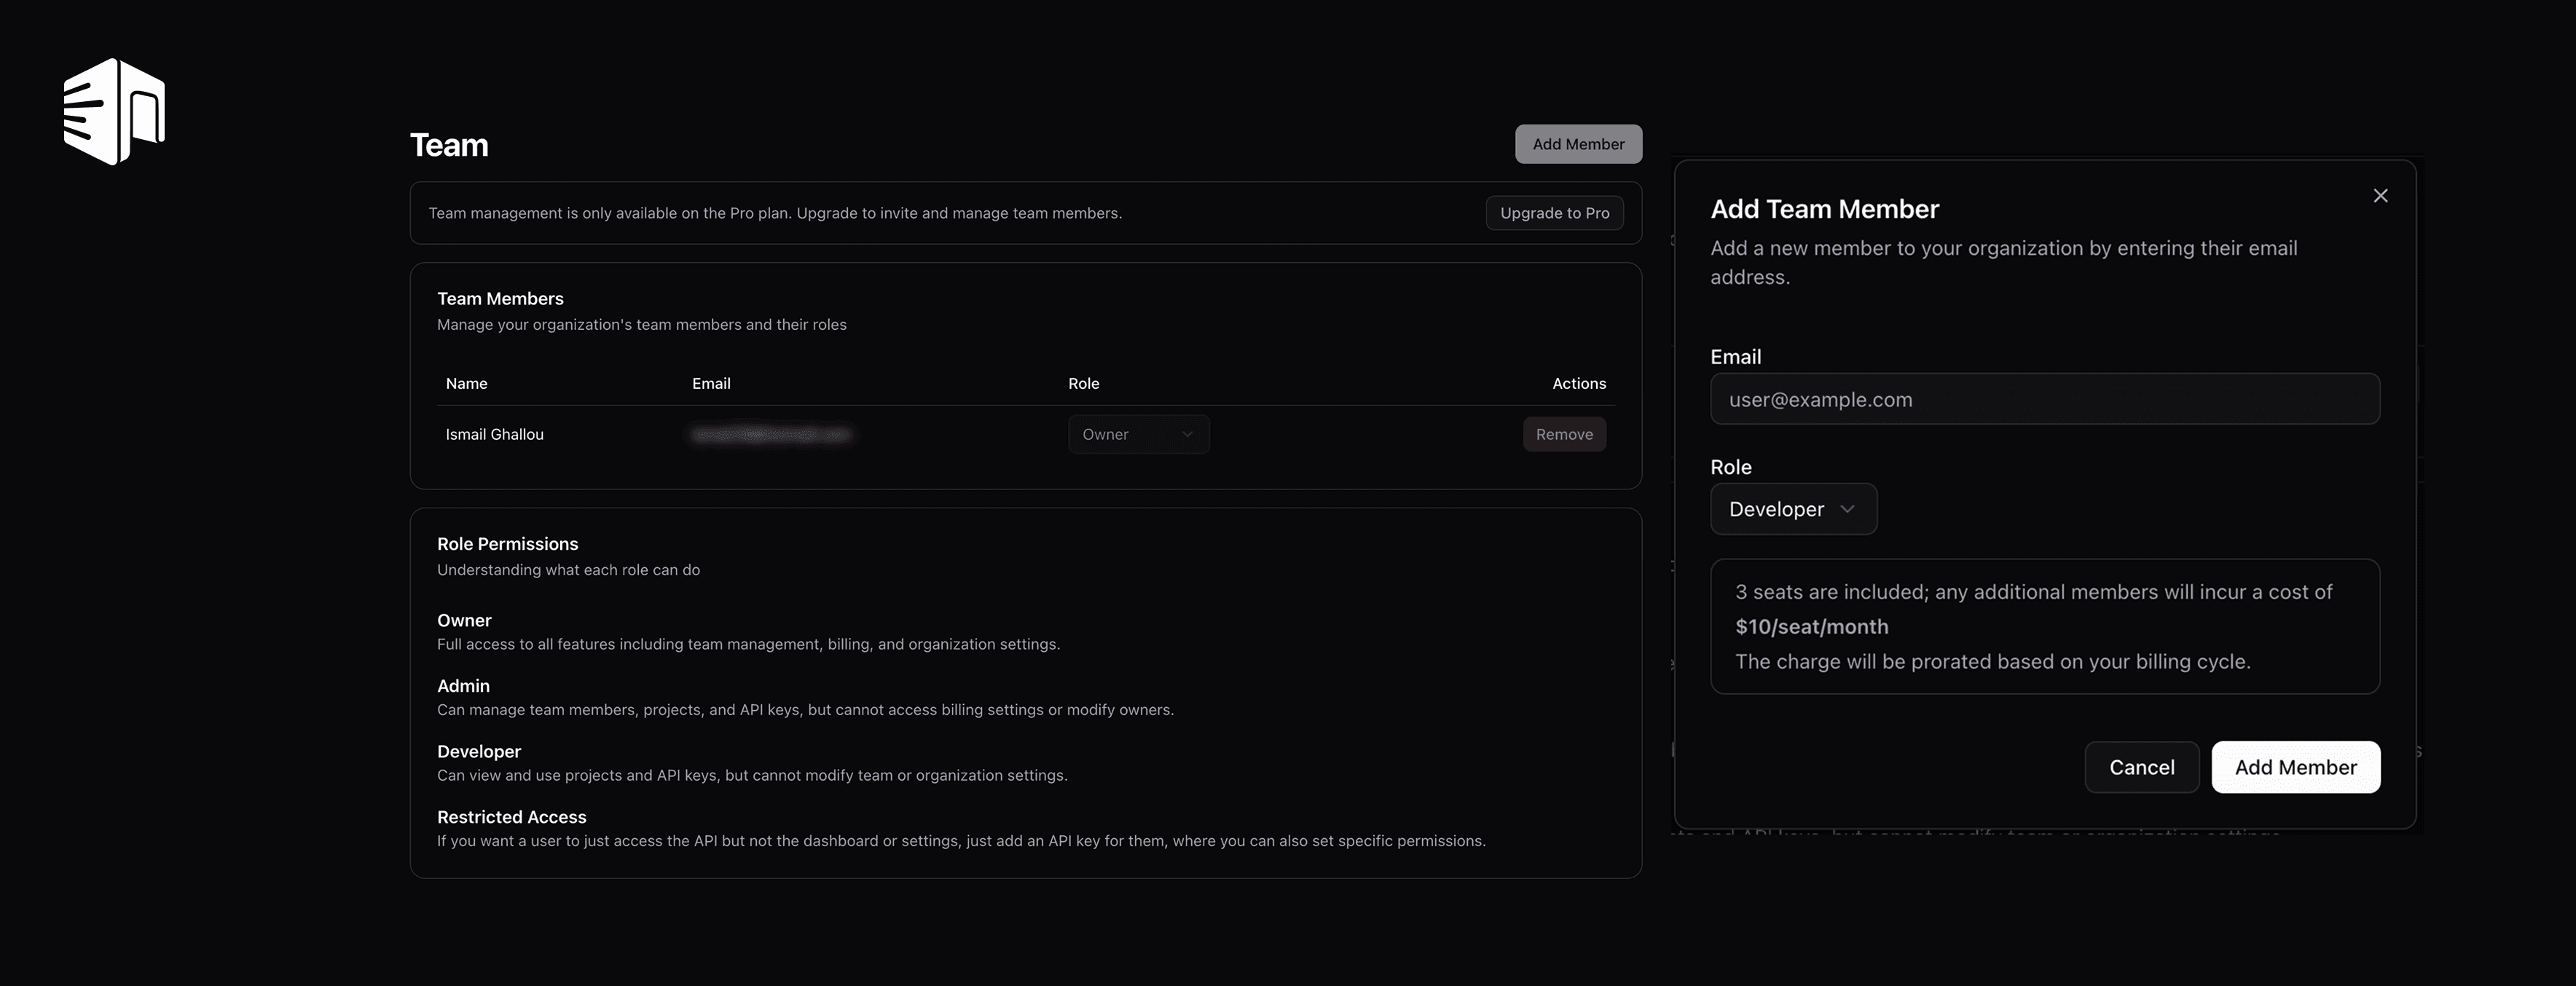Viewport: 2576px width, 986px height.
Task: Click the chevron on the Owner role dropdown
Action: [x=1188, y=434]
